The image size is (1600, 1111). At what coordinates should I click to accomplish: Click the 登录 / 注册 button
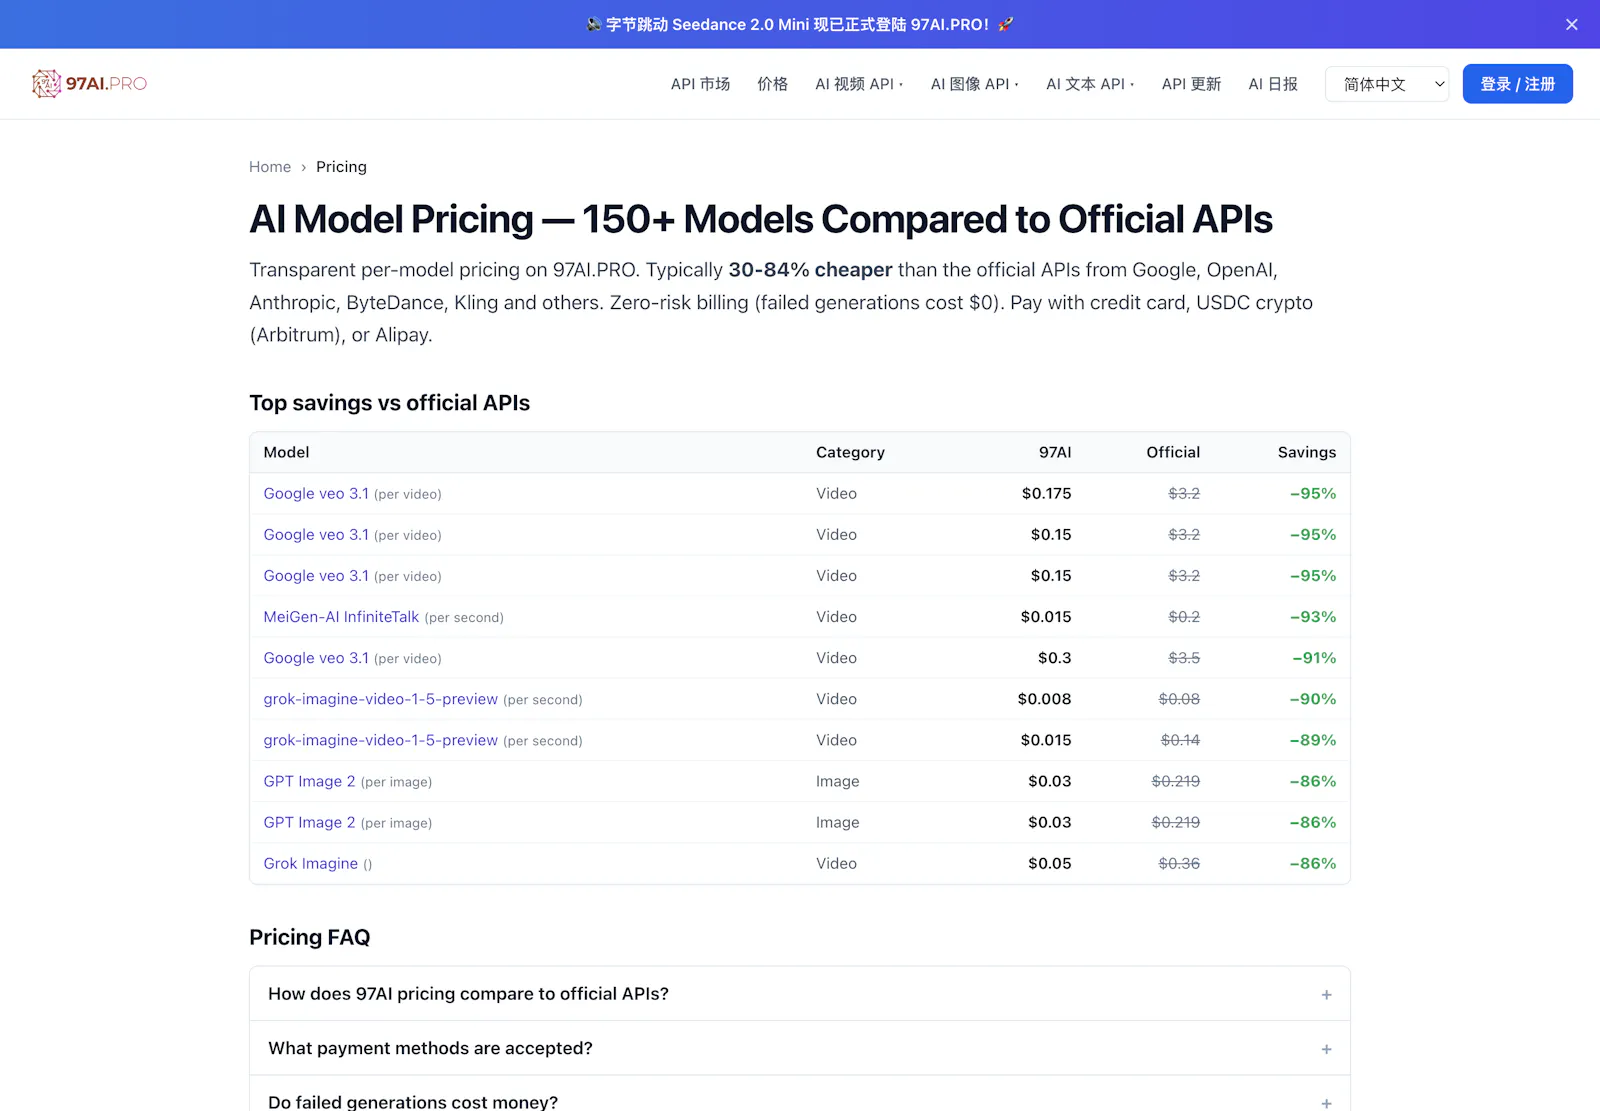coord(1517,84)
